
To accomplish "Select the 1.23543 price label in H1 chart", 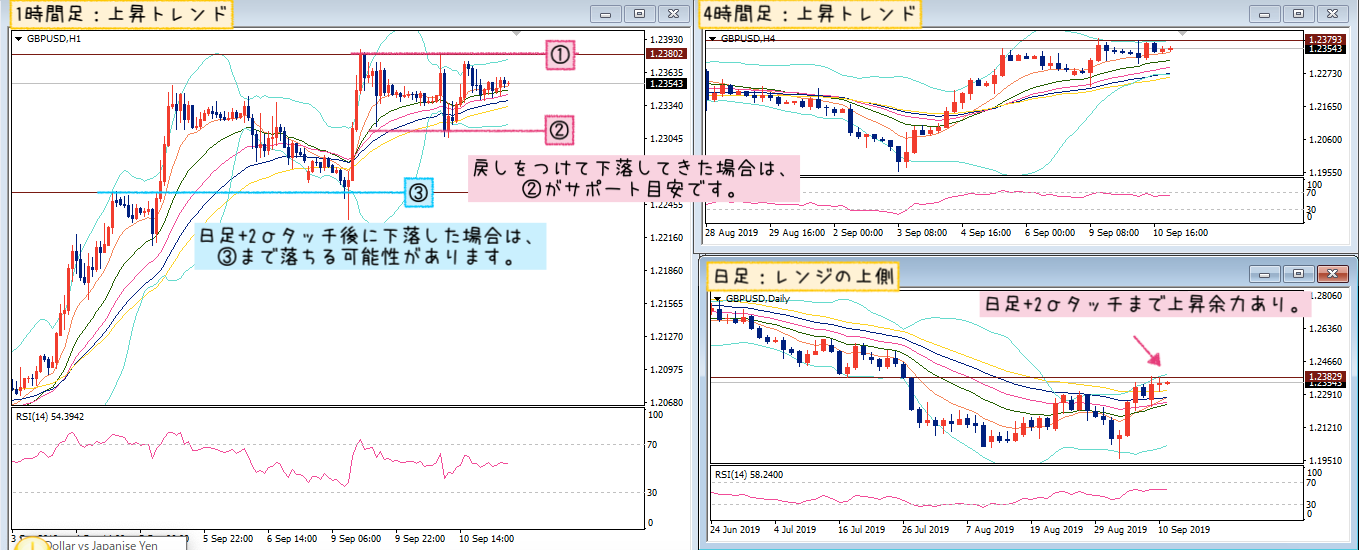I will [666, 83].
